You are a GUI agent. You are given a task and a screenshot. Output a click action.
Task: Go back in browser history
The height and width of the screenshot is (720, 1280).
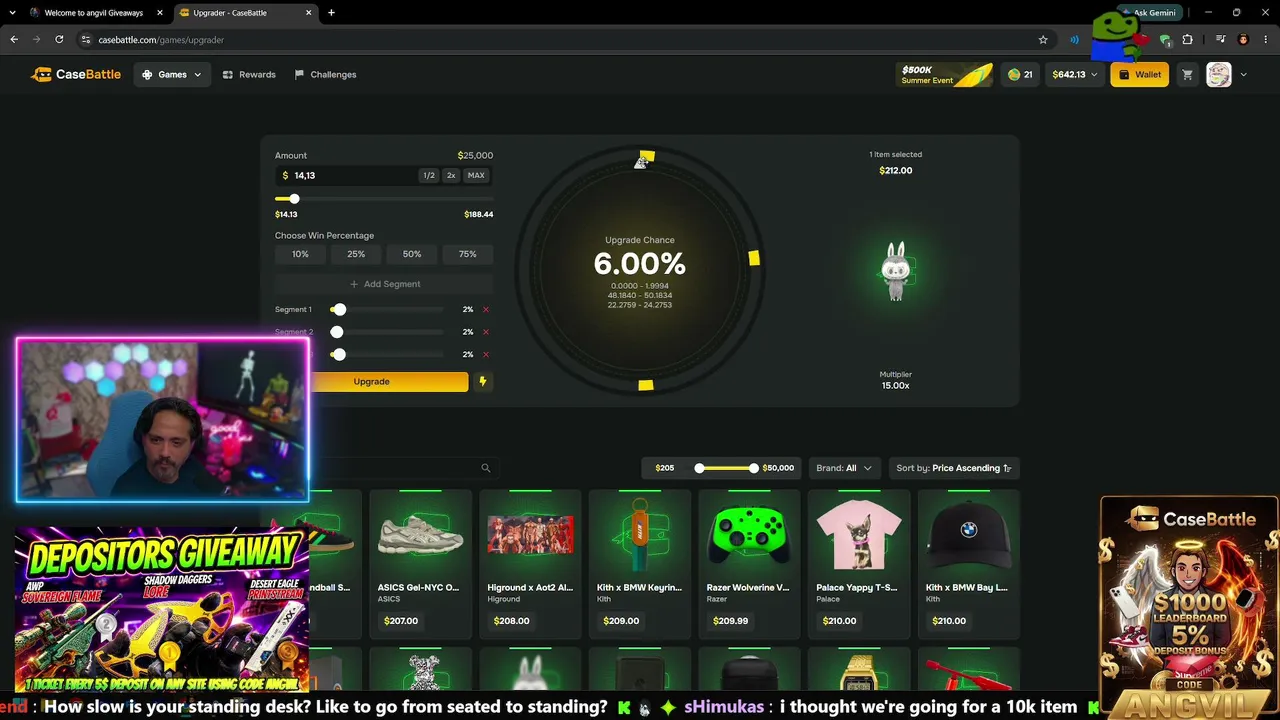(x=14, y=40)
